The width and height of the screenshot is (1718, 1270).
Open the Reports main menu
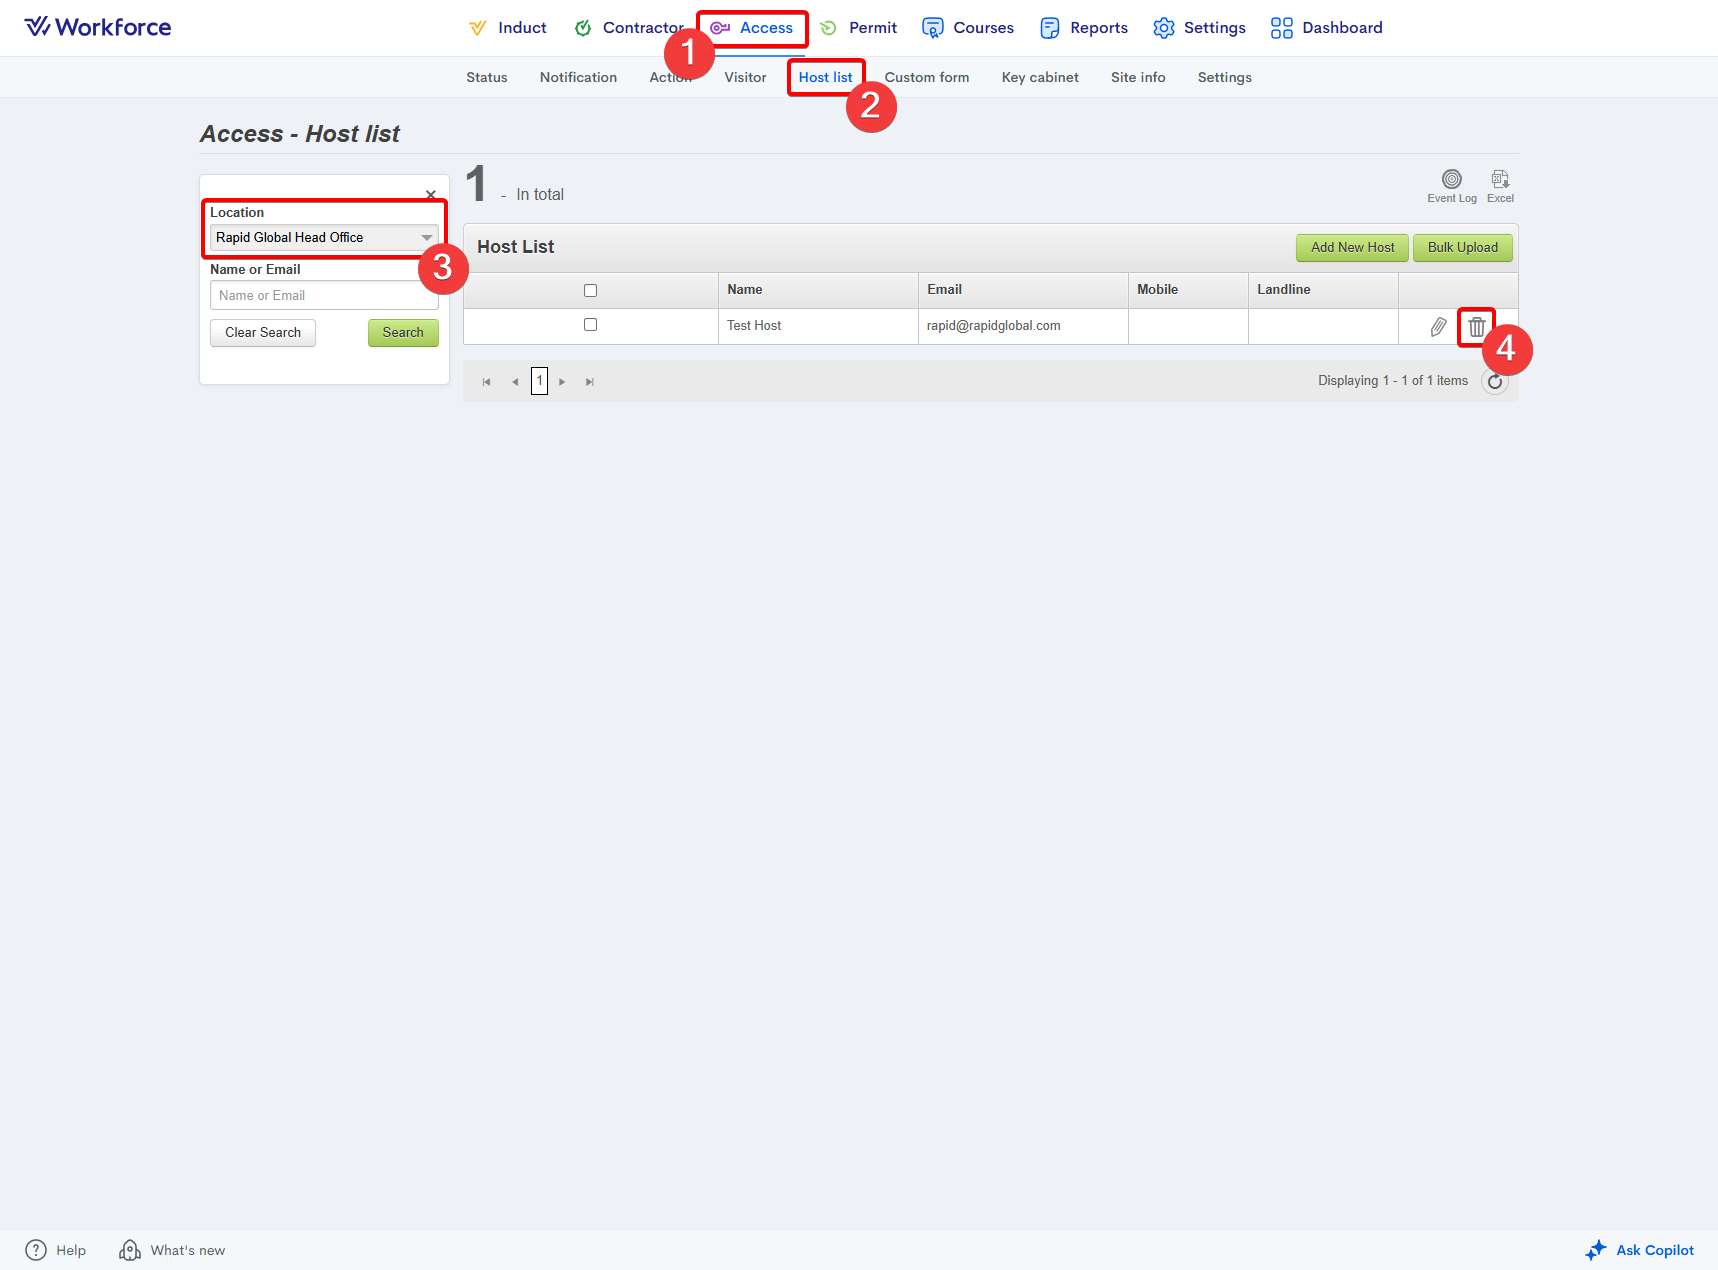click(x=1084, y=28)
